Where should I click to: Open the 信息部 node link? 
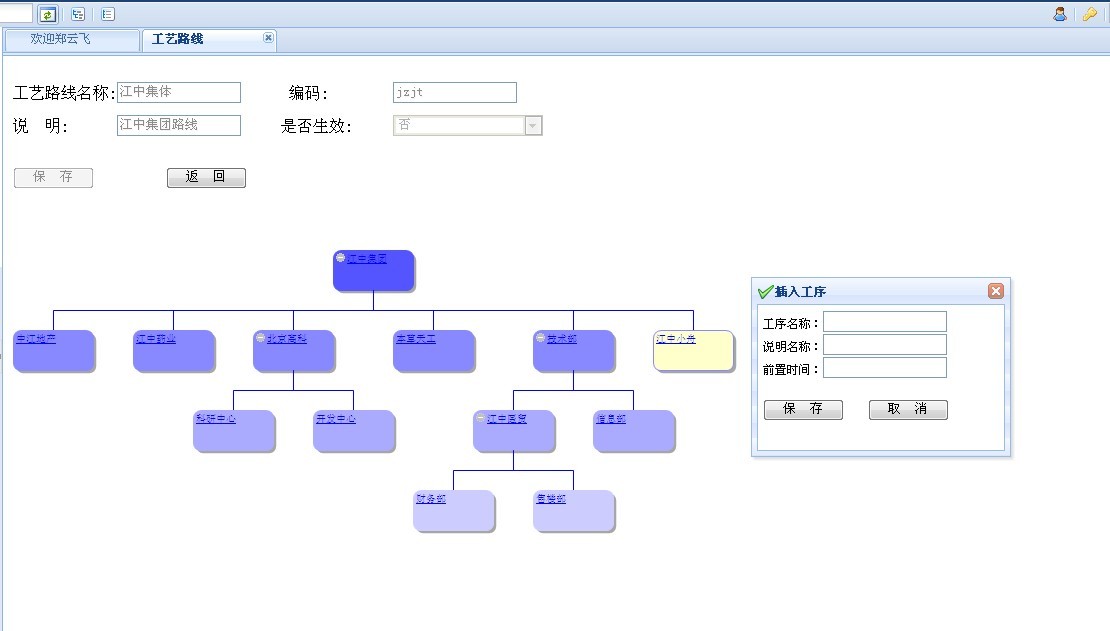(x=611, y=419)
